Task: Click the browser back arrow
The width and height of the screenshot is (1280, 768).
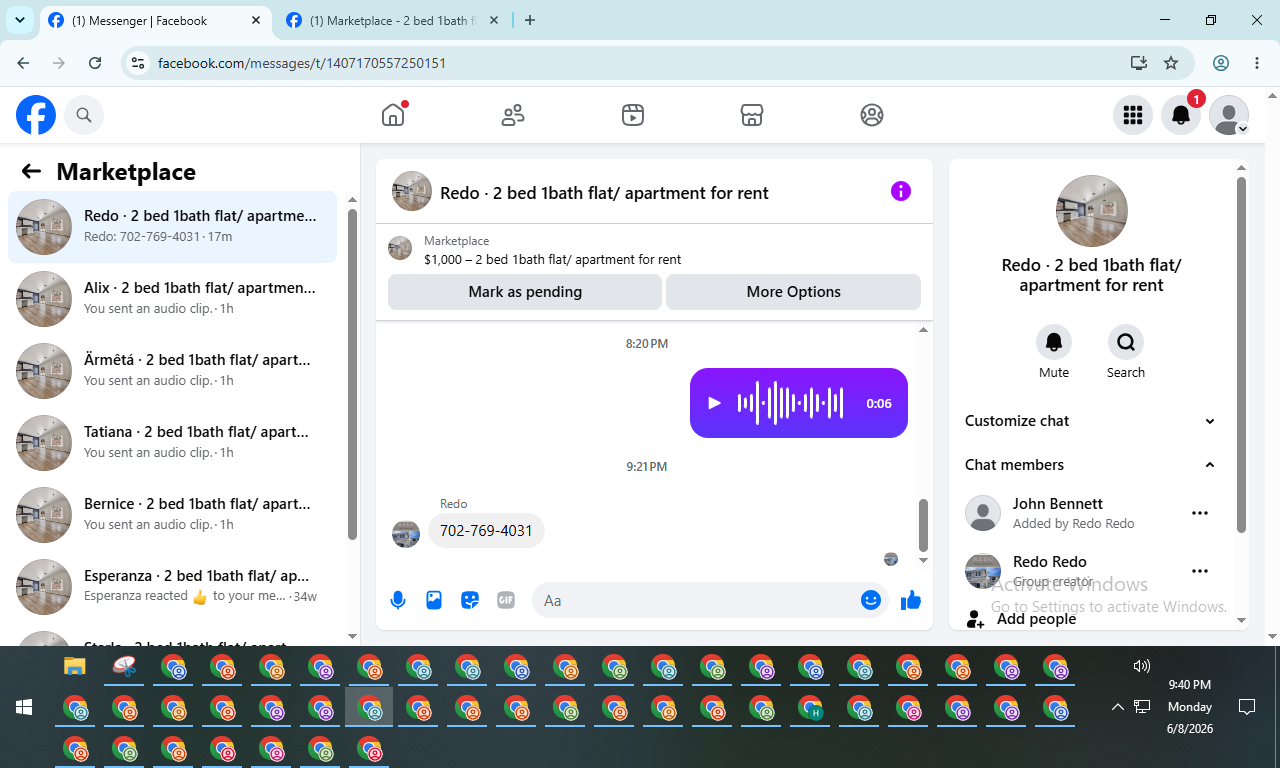Action: 23,63
